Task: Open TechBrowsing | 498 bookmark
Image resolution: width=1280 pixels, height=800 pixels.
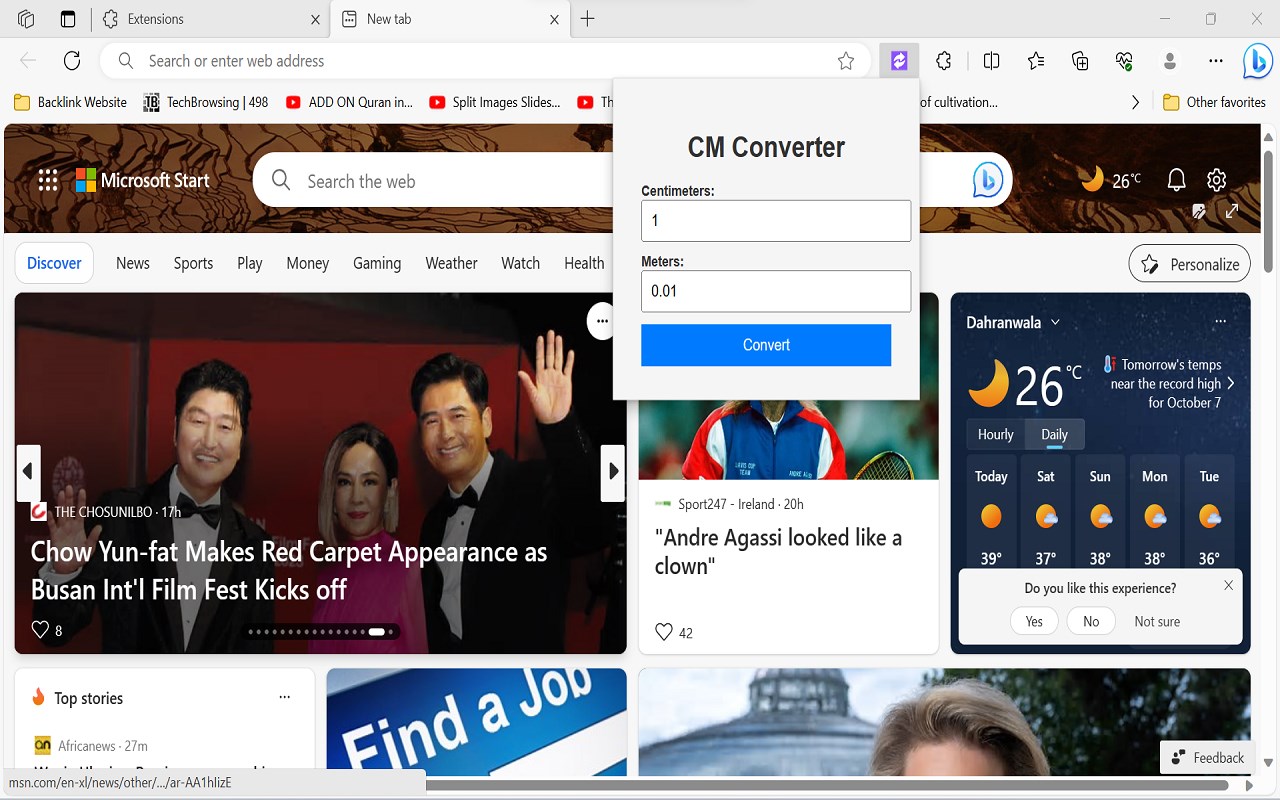Action: (206, 102)
